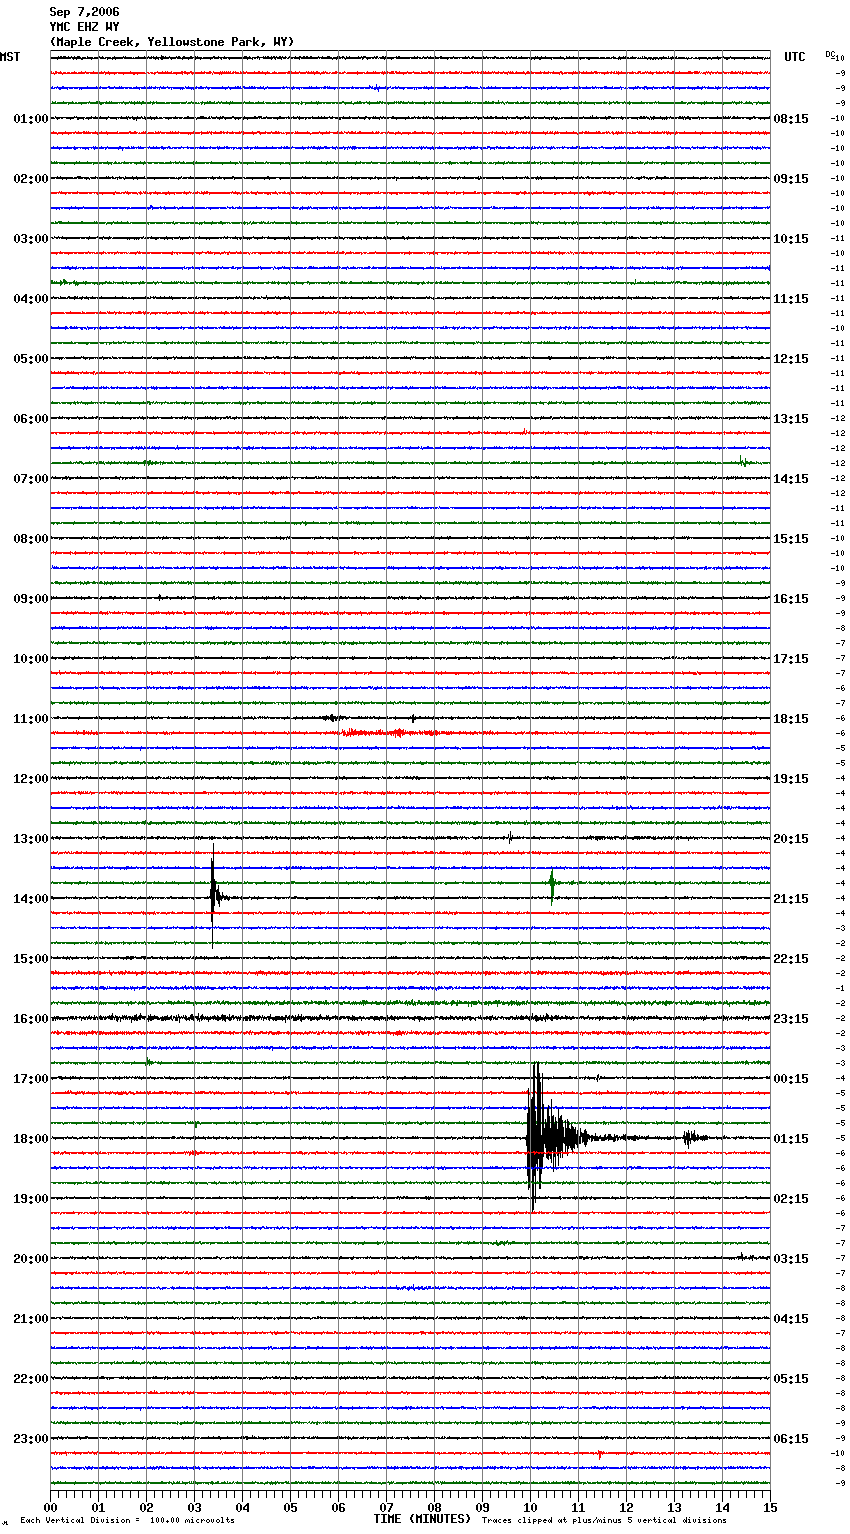Click the 18:15 UTC time label
The width and height of the screenshot is (850, 1534).
pos(791,719)
